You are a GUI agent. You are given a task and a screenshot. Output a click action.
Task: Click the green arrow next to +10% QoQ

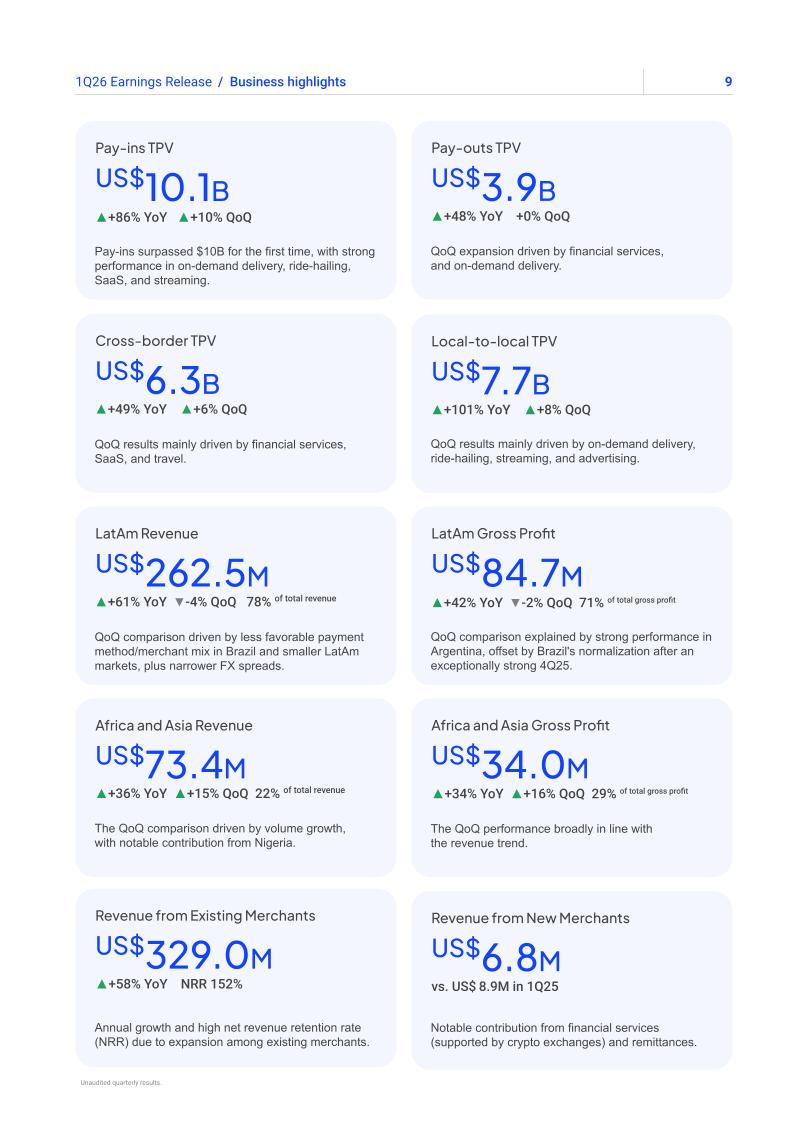(x=184, y=217)
